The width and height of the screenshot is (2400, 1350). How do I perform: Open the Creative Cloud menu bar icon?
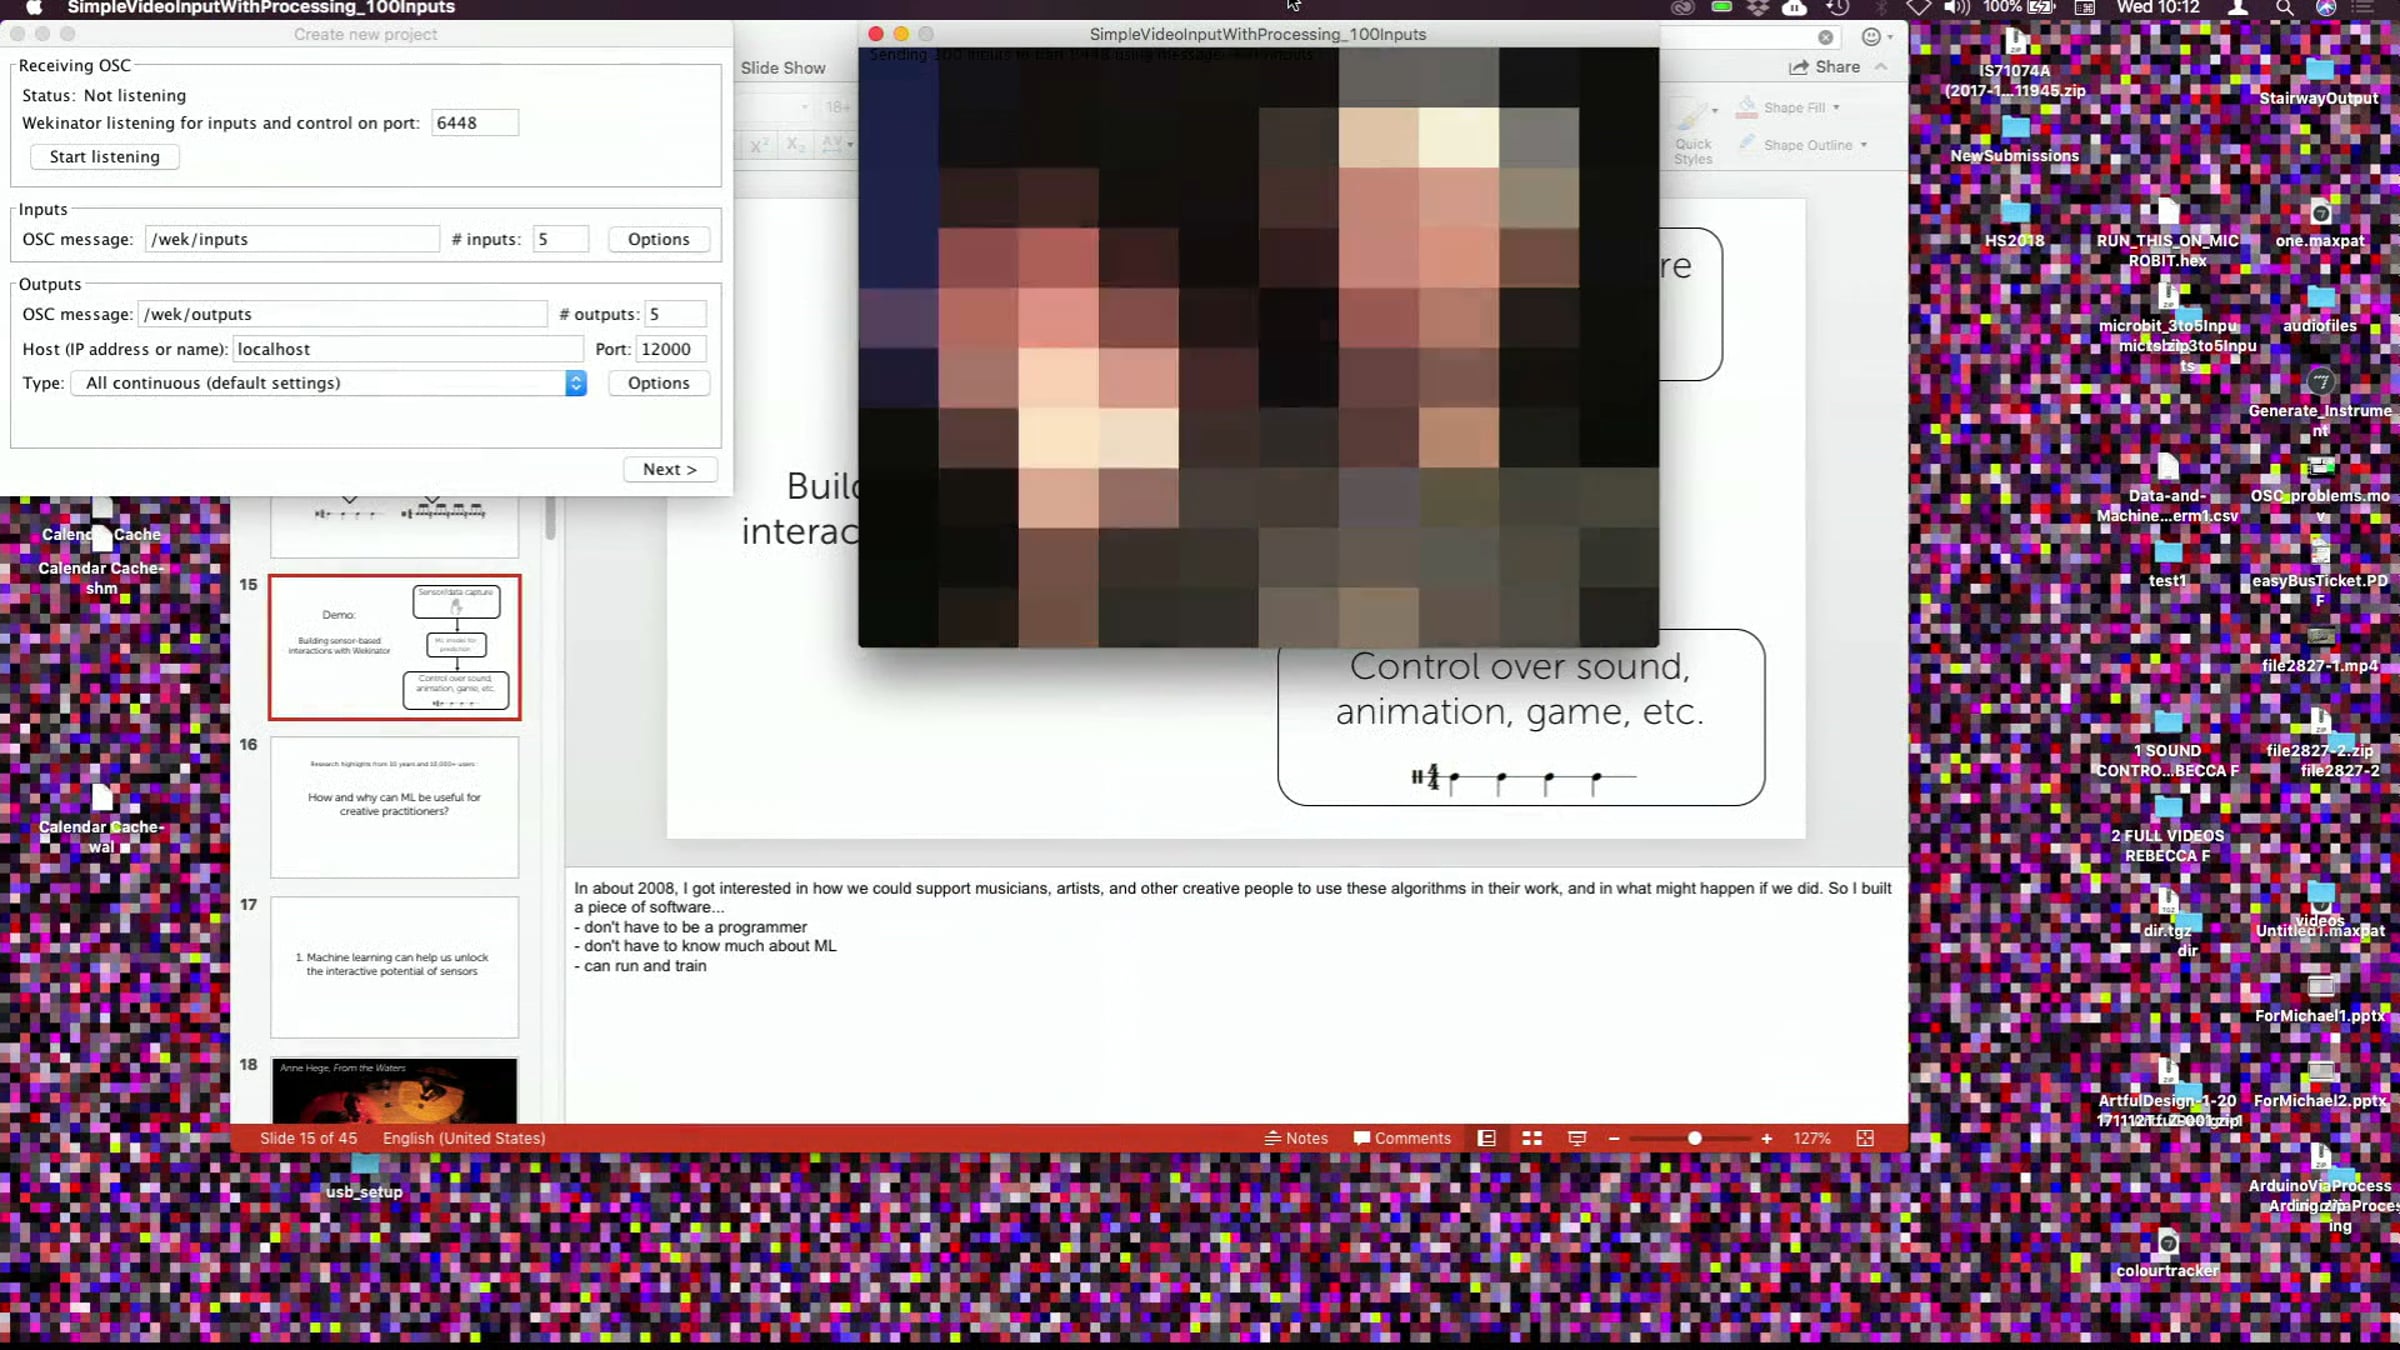pos(1682,8)
